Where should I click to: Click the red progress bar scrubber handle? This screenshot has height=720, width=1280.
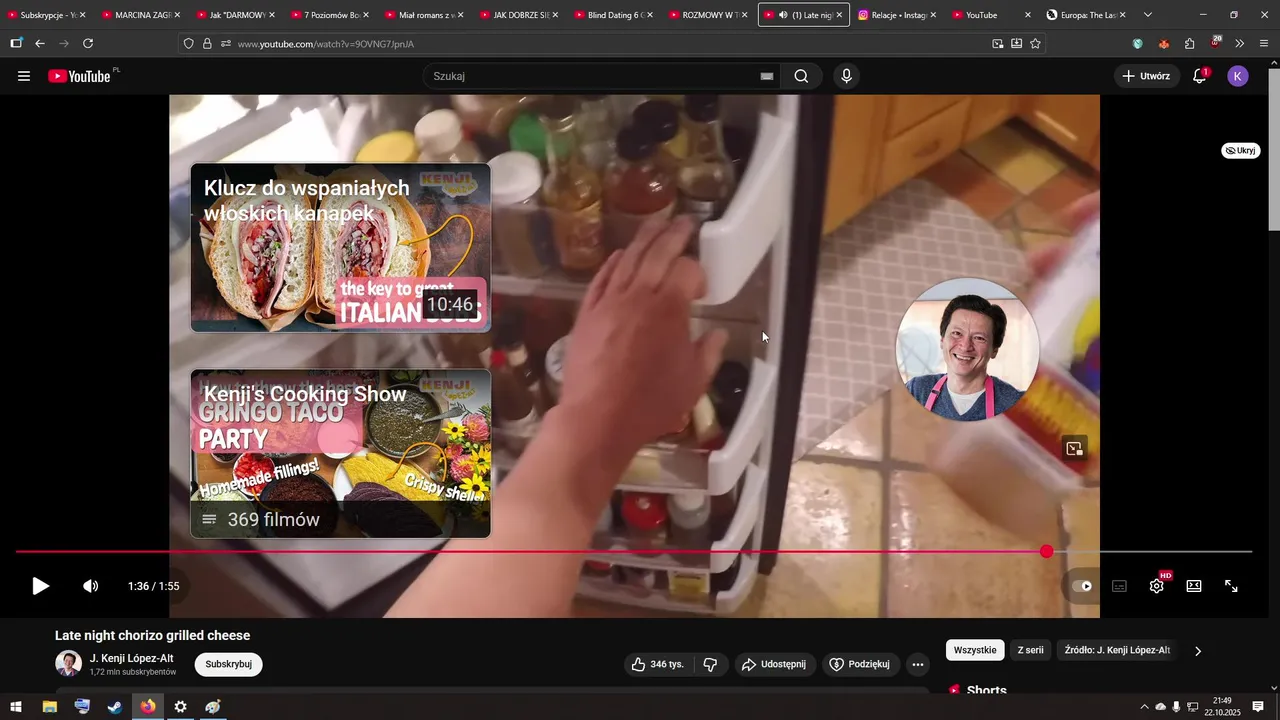click(1046, 552)
